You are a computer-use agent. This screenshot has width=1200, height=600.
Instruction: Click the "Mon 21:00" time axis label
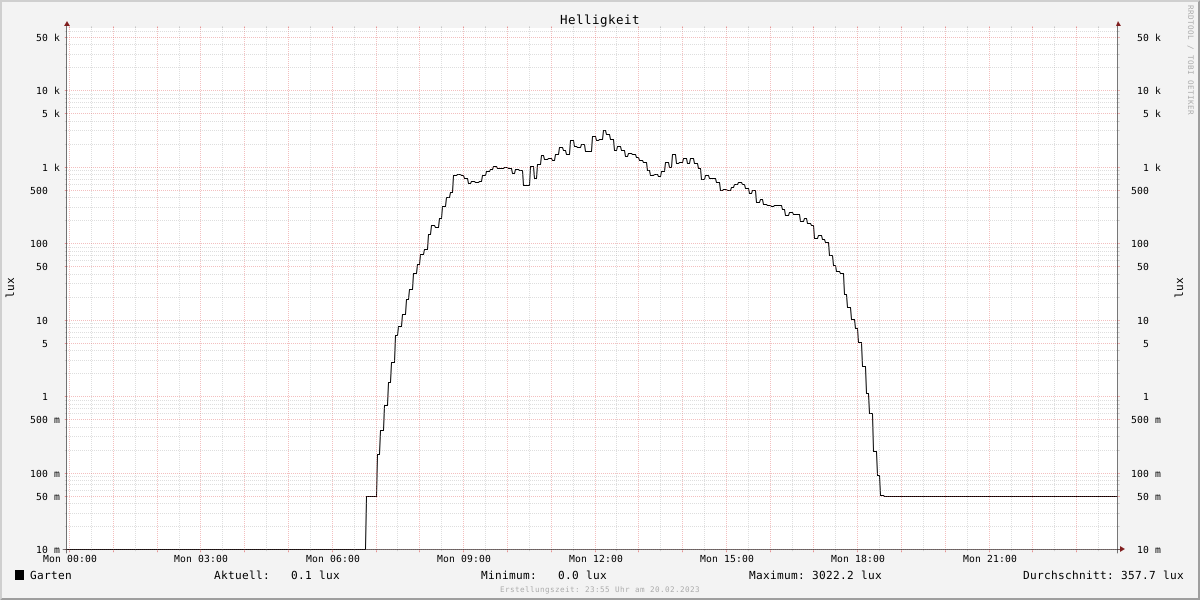tap(990, 559)
